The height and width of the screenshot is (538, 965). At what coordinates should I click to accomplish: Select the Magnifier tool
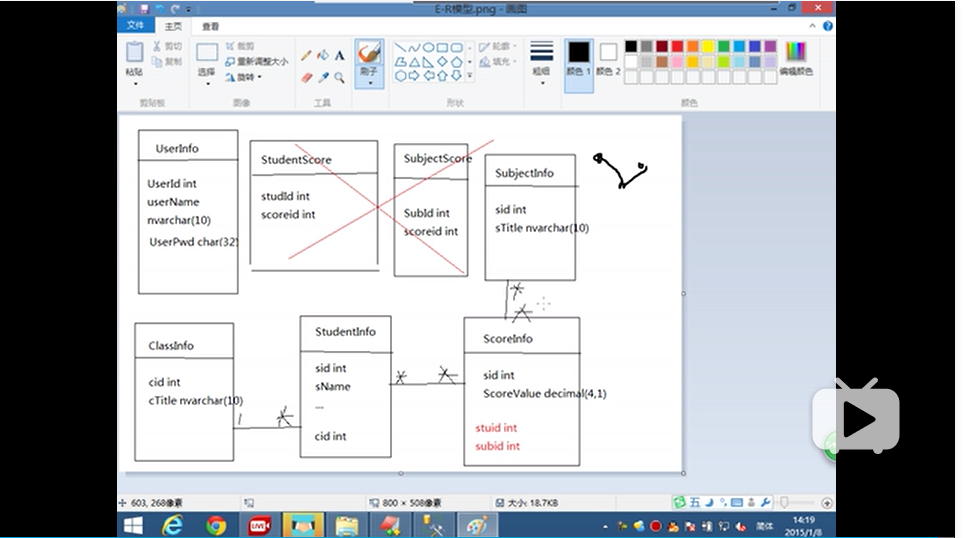click(x=340, y=78)
